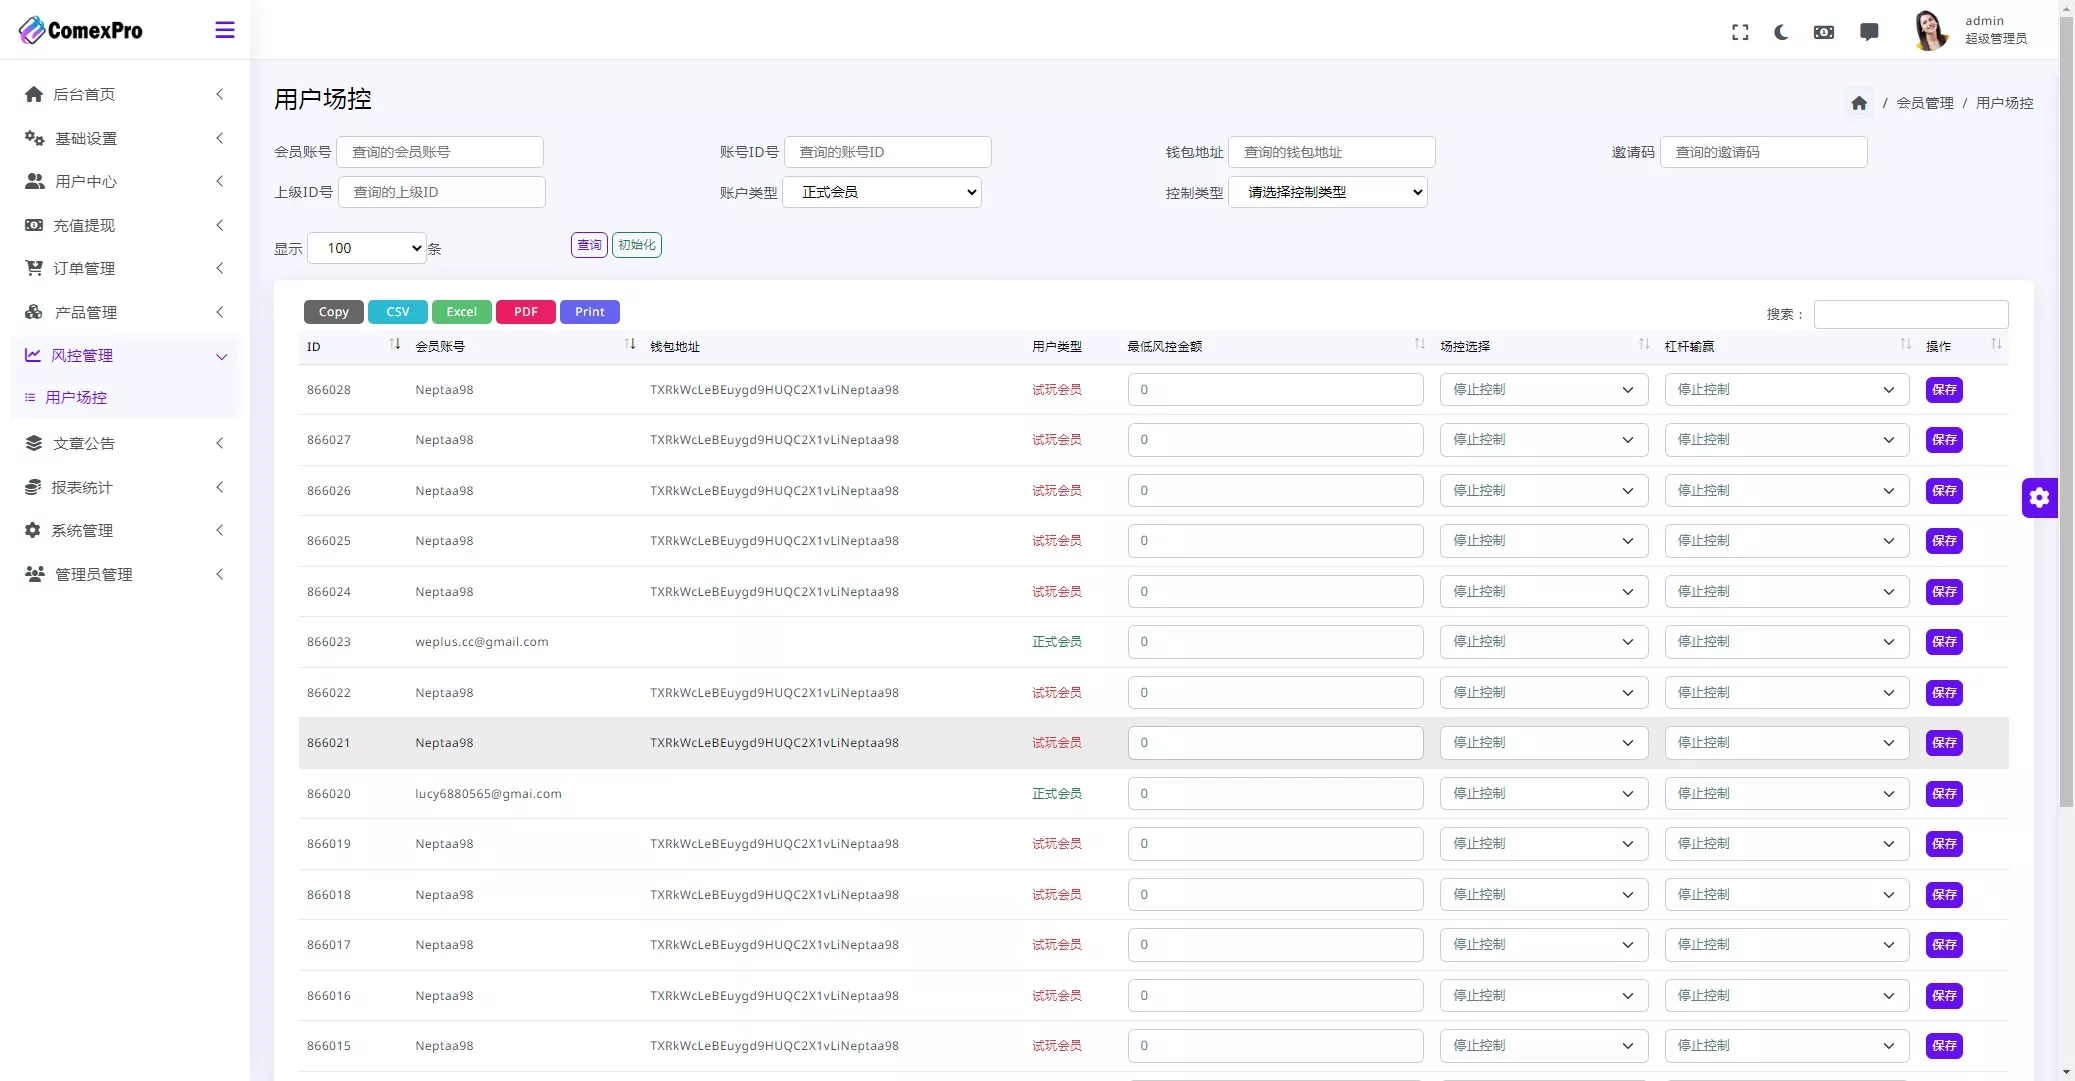This screenshot has width=2075, height=1081.
Task: Change the 显示 100 rows-per-page dropdown
Action: point(367,248)
